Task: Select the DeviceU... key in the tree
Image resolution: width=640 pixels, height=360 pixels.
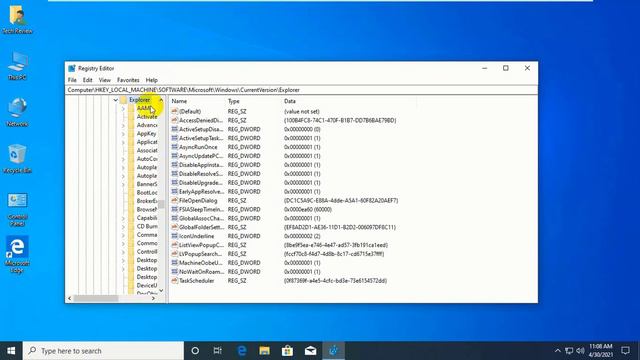Action: coord(147,285)
